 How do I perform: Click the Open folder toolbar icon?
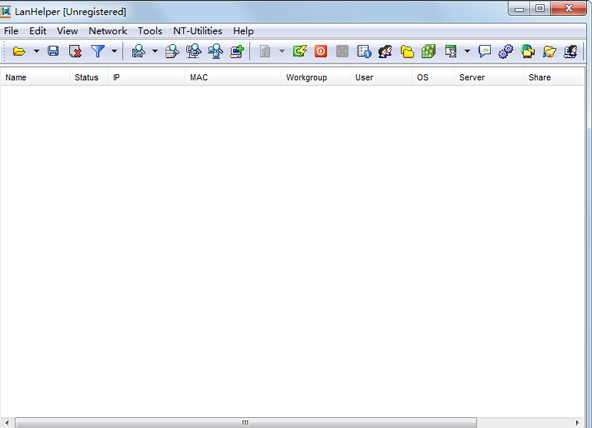[19, 51]
